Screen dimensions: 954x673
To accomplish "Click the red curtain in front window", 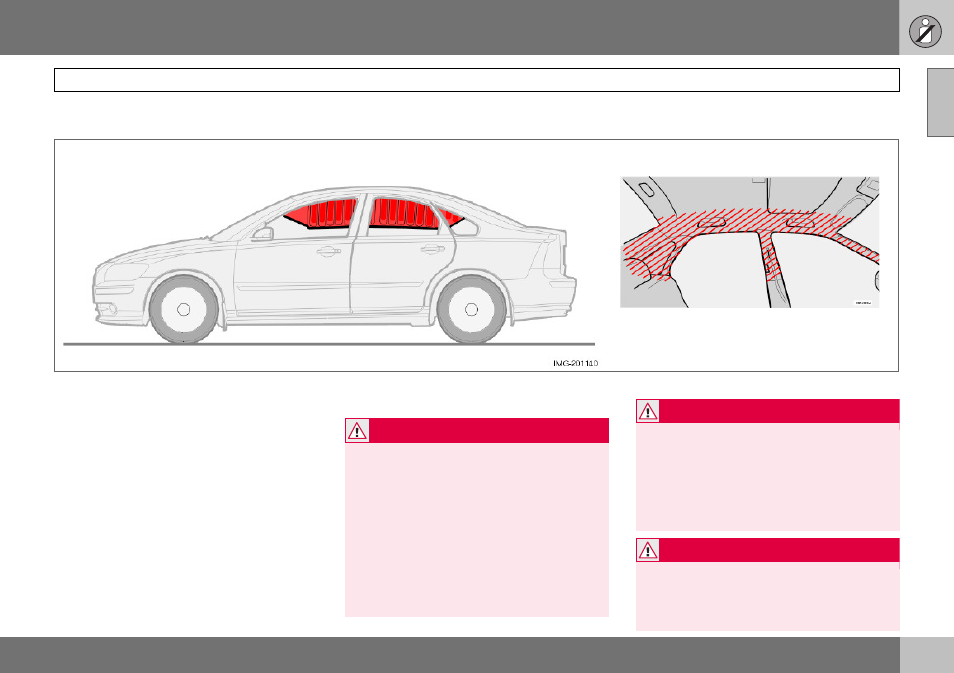I will pos(321,213).
